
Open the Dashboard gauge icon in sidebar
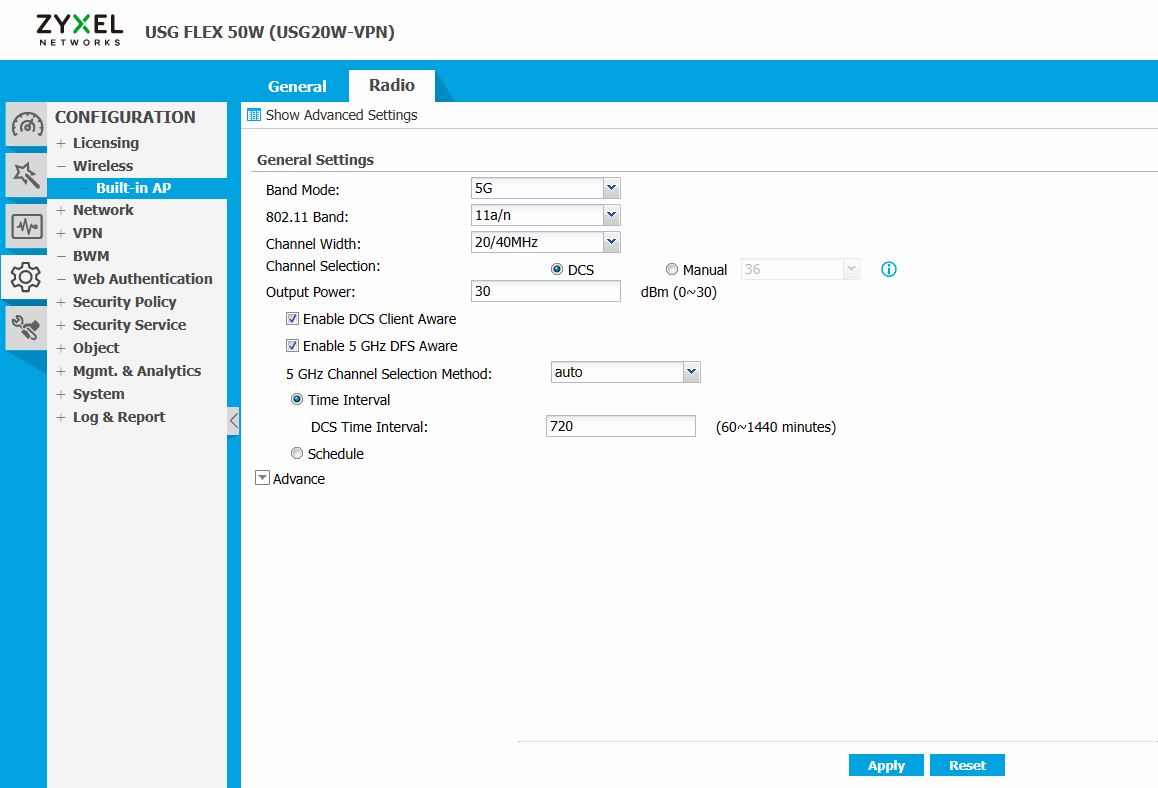(x=26, y=124)
